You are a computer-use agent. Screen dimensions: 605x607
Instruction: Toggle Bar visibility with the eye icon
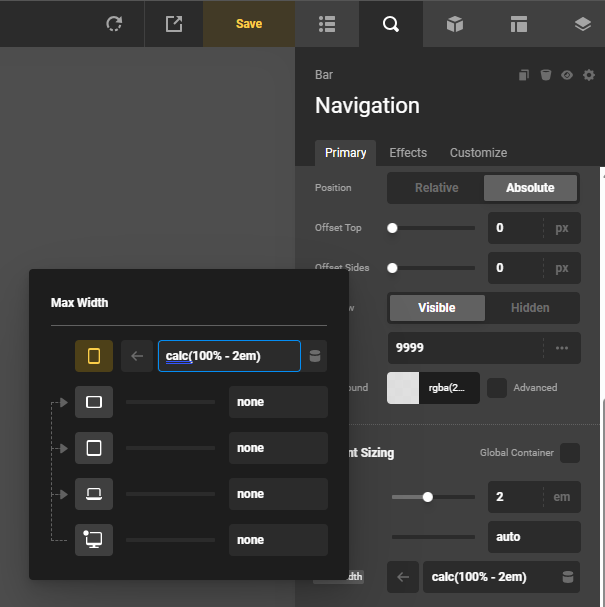[x=567, y=75]
